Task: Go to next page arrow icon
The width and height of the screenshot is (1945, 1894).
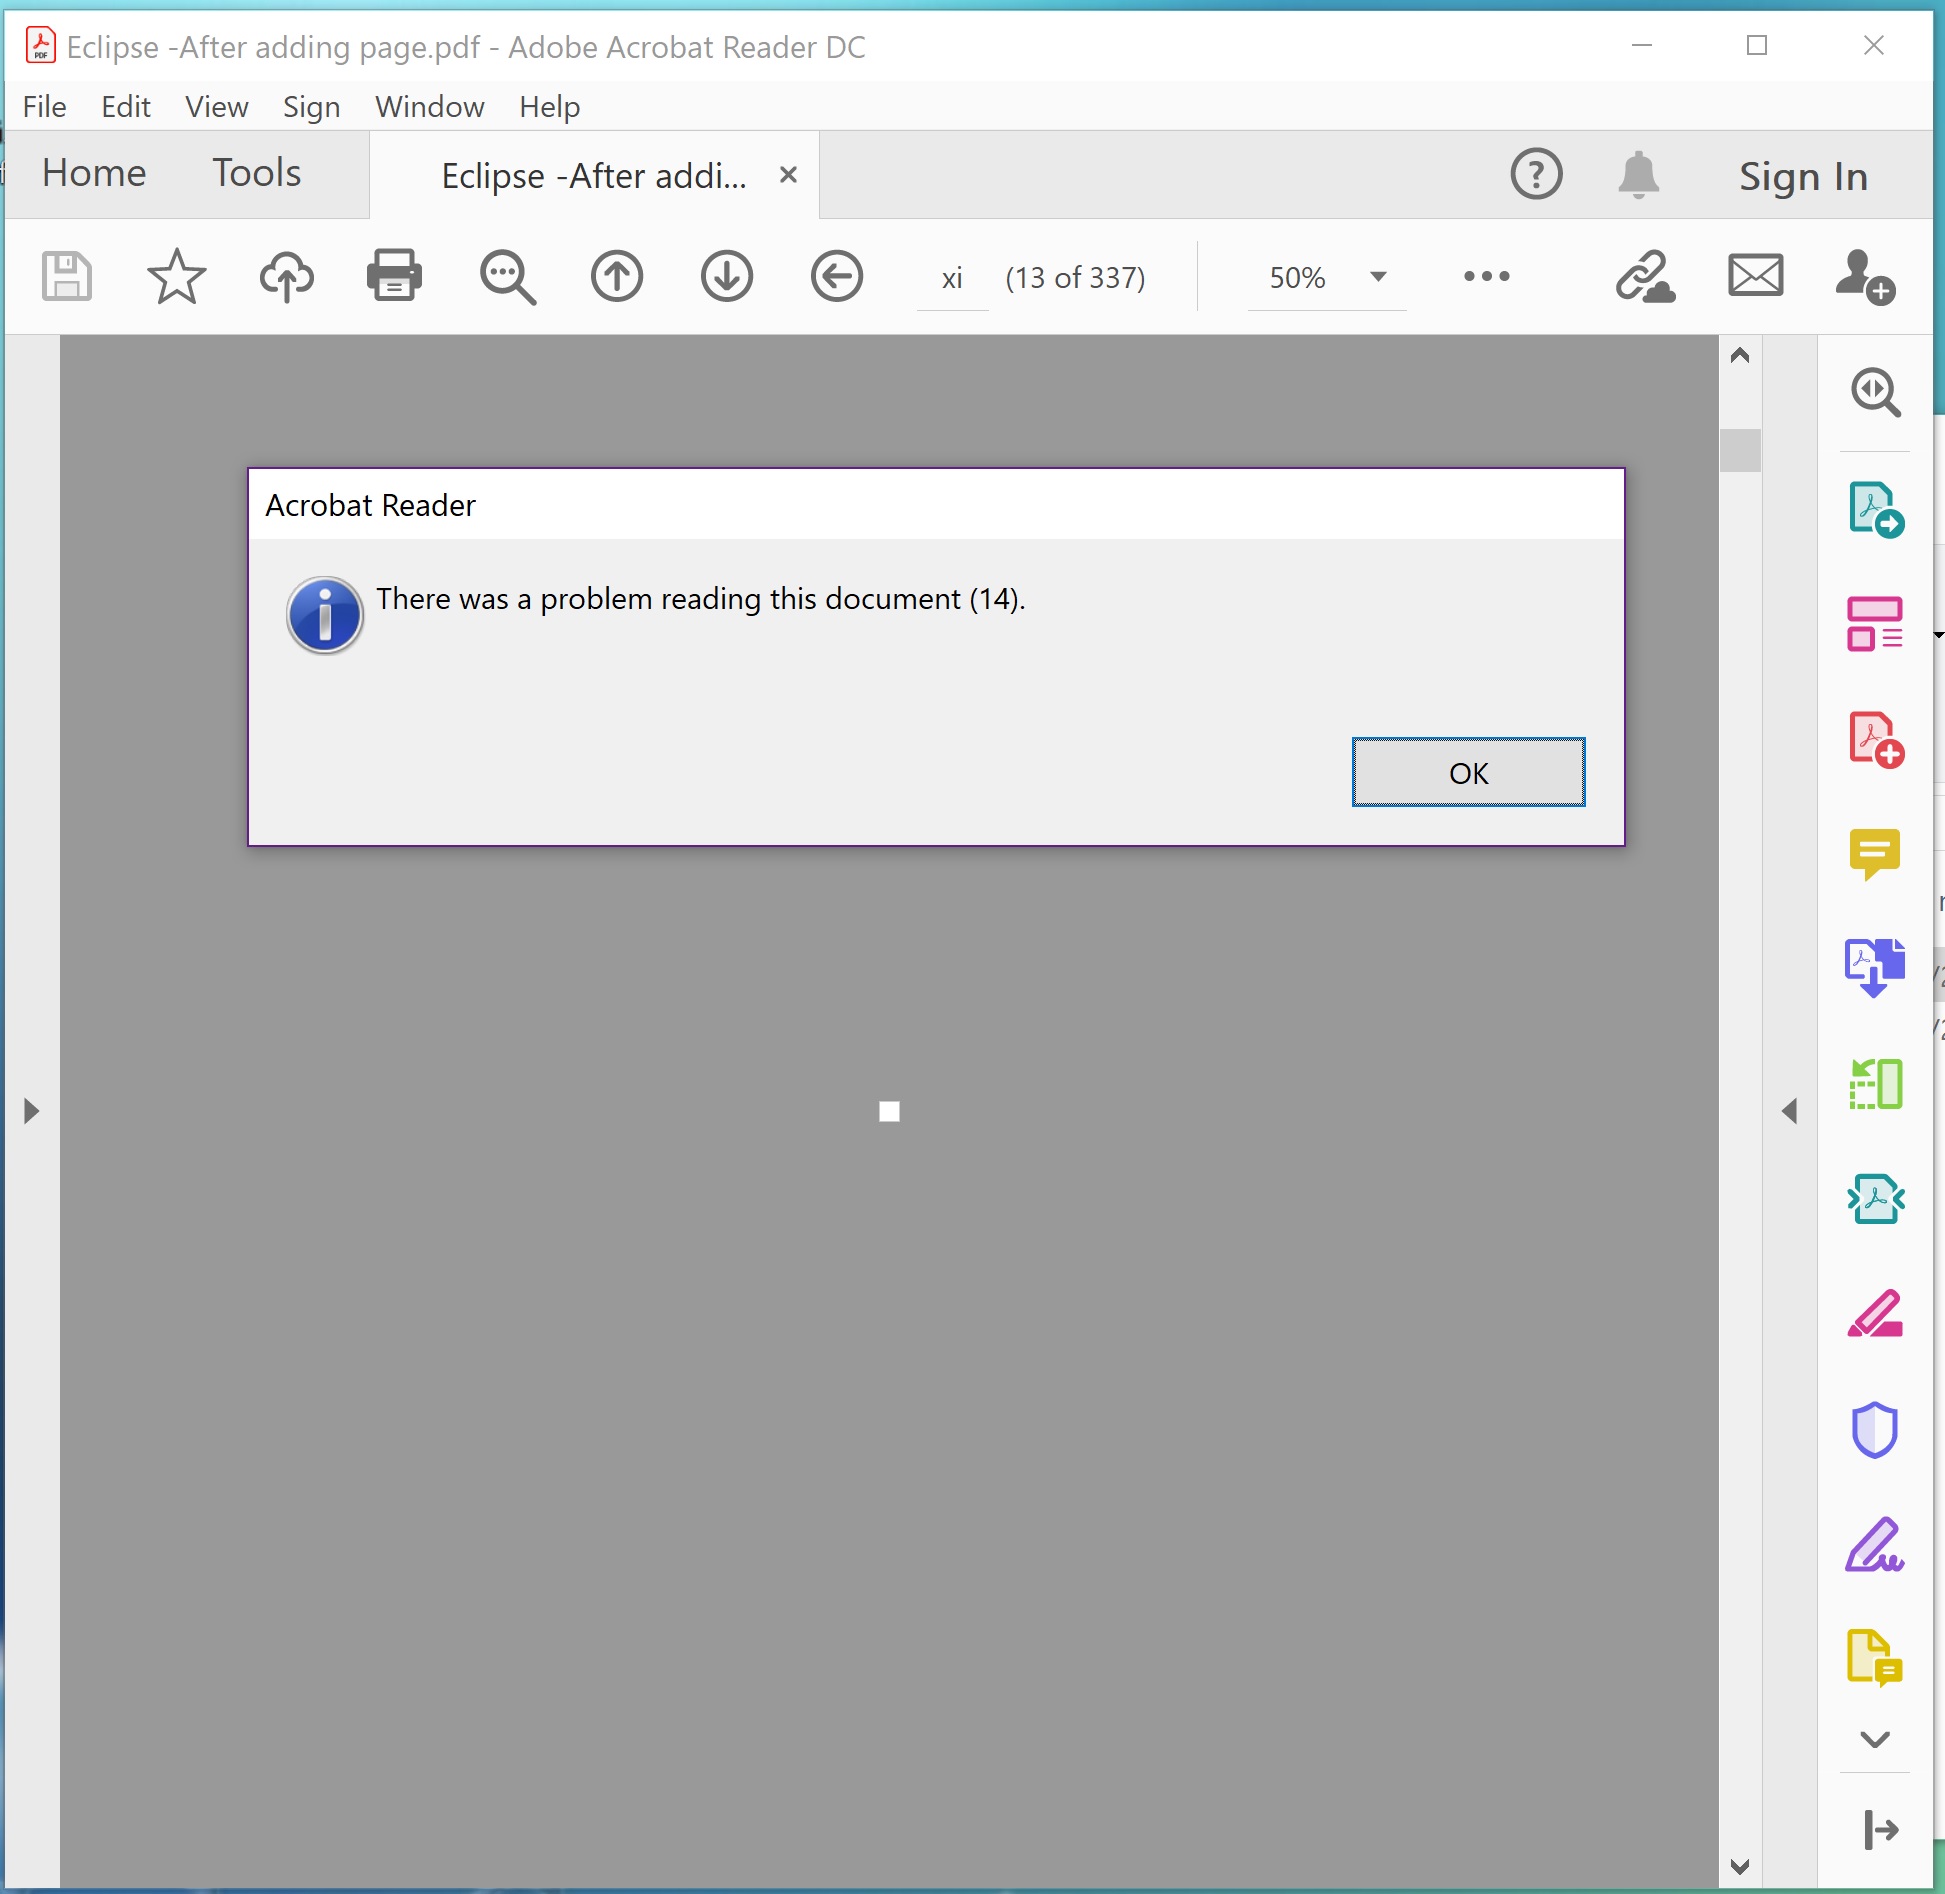Action: pyautogui.click(x=726, y=276)
